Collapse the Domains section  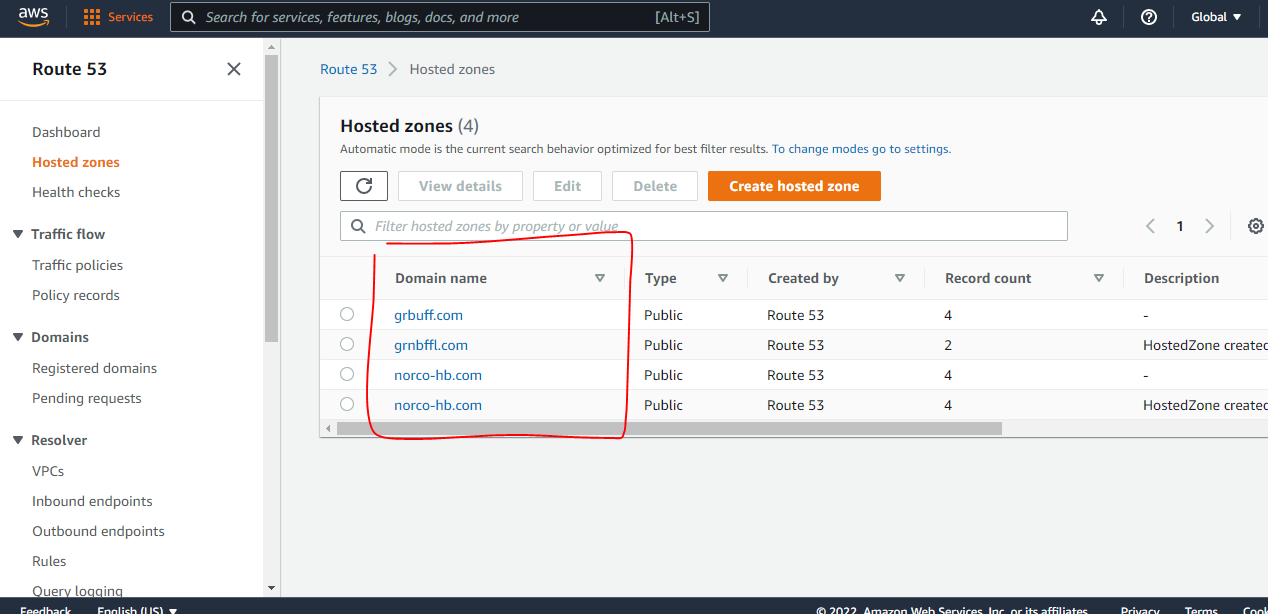click(x=18, y=337)
